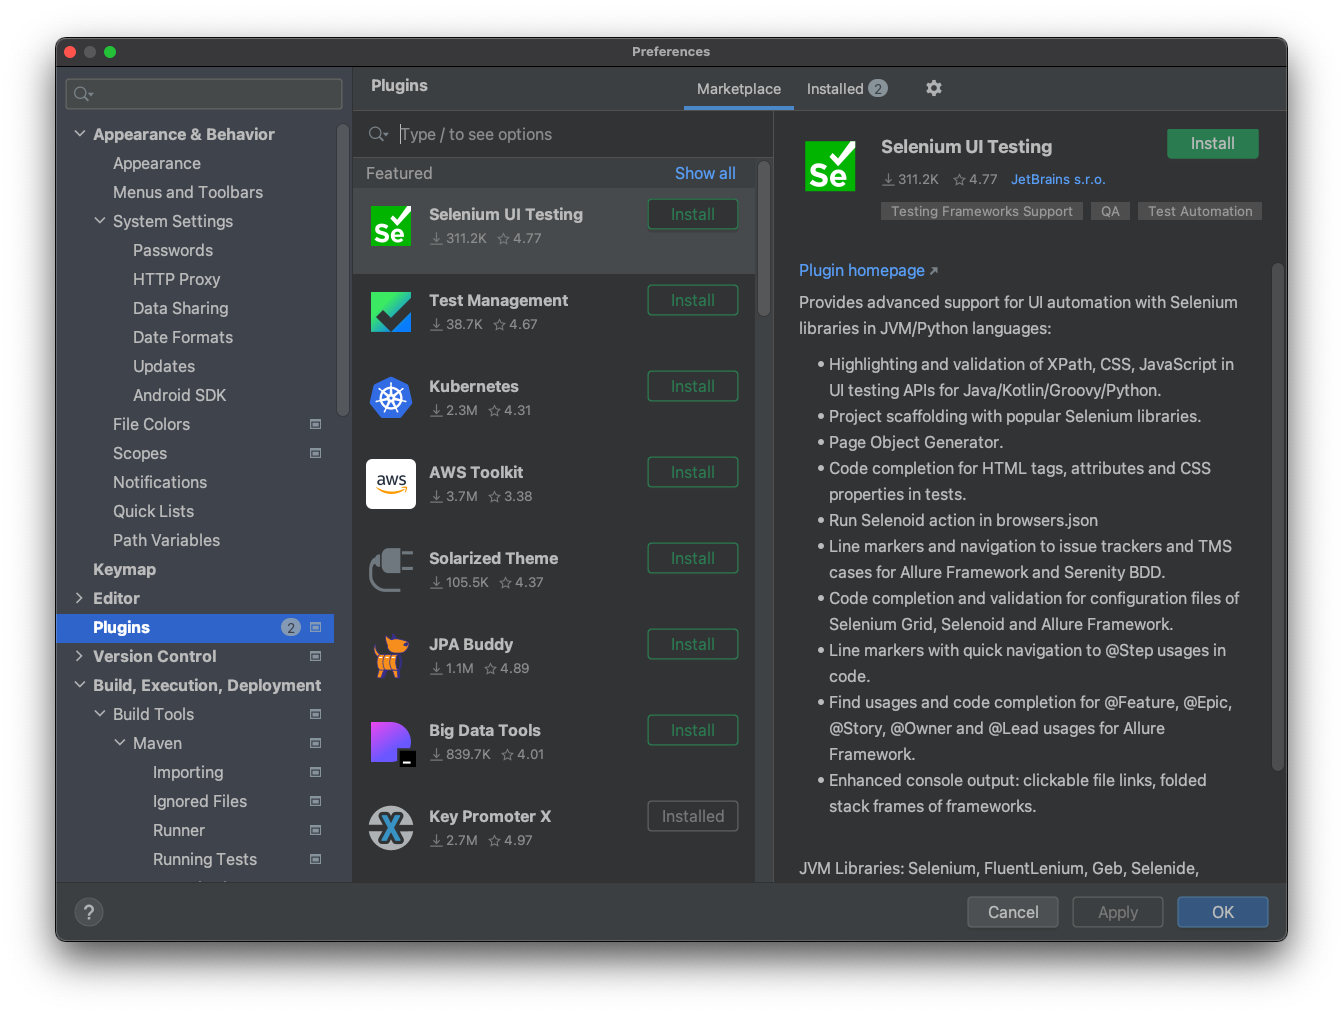This screenshot has width=1343, height=1015.
Task: Click the project-level icon beside Version Control
Action: [x=316, y=656]
